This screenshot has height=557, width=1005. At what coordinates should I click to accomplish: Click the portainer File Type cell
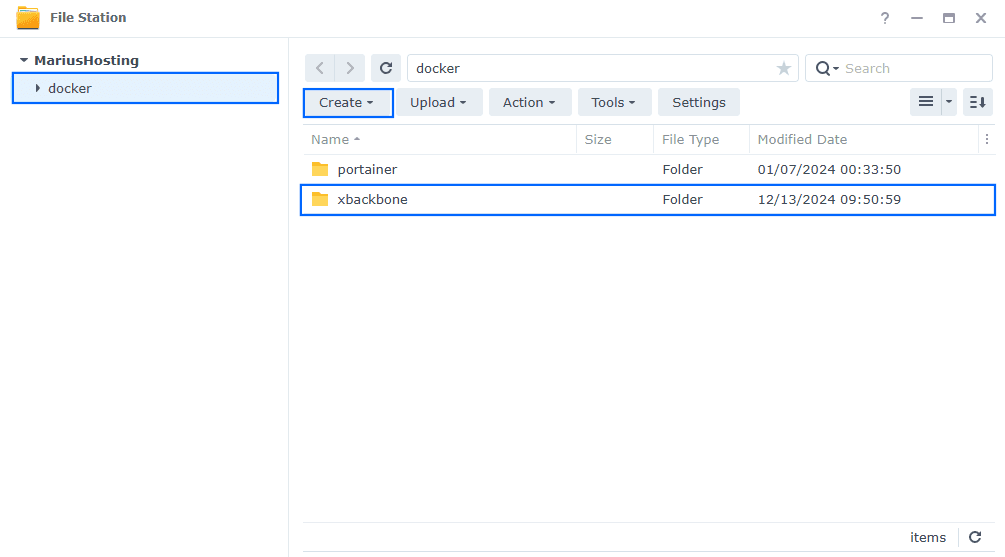coord(683,170)
